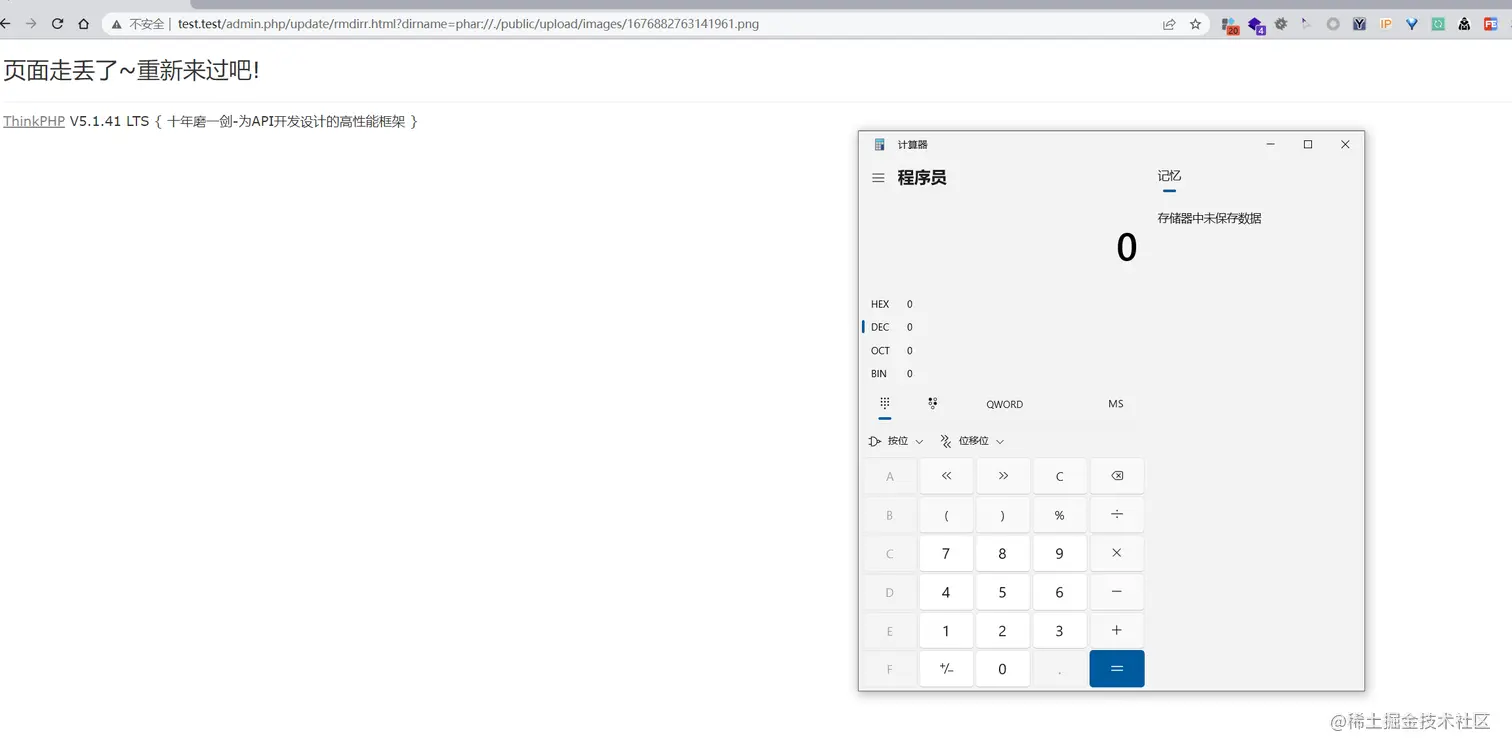
Task: Click the 程序员 programmer mode title
Action: (x=921, y=177)
